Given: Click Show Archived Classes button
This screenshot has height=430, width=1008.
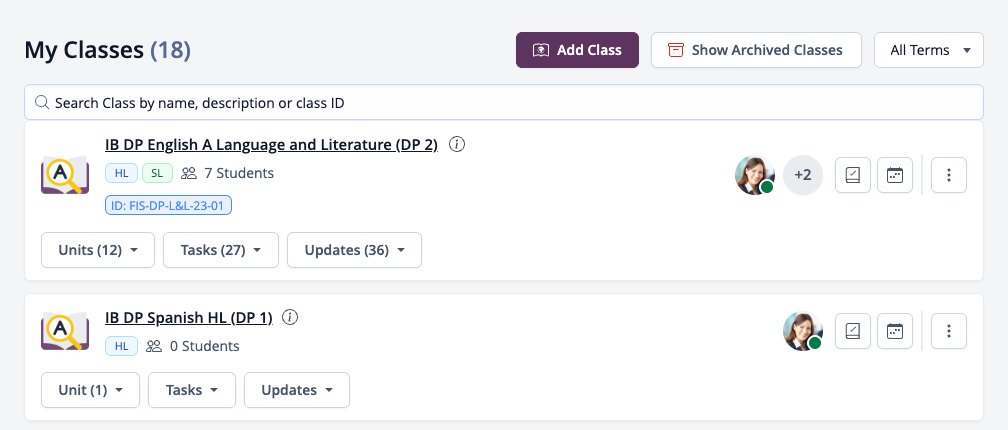Looking at the screenshot, I should click(x=756, y=50).
